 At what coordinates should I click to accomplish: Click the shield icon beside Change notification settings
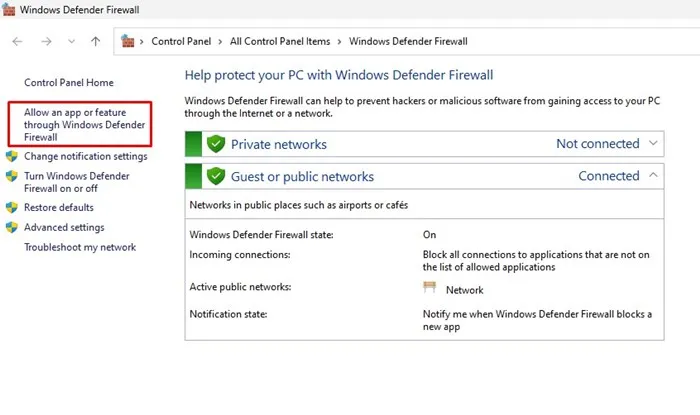coord(12,157)
